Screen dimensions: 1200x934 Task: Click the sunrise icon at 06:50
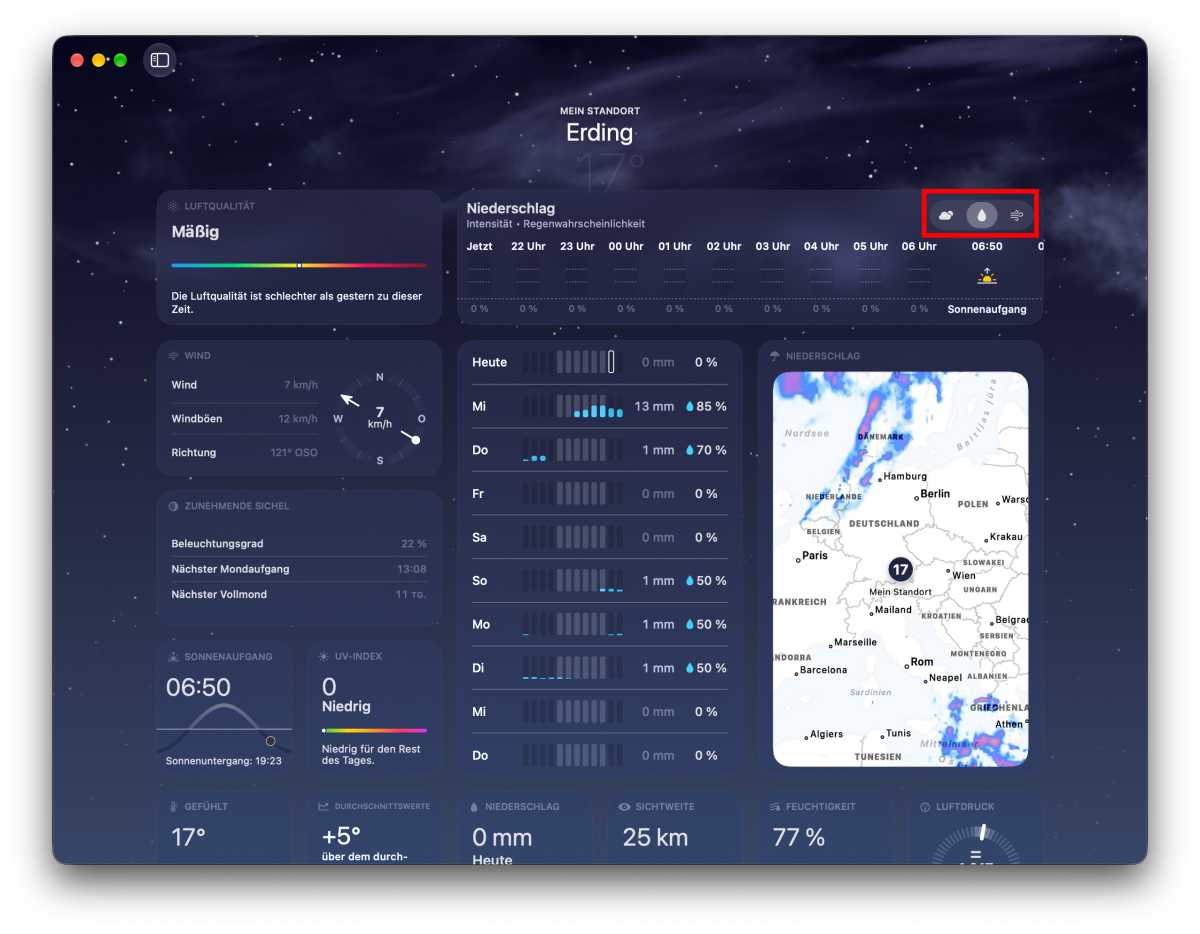[987, 276]
